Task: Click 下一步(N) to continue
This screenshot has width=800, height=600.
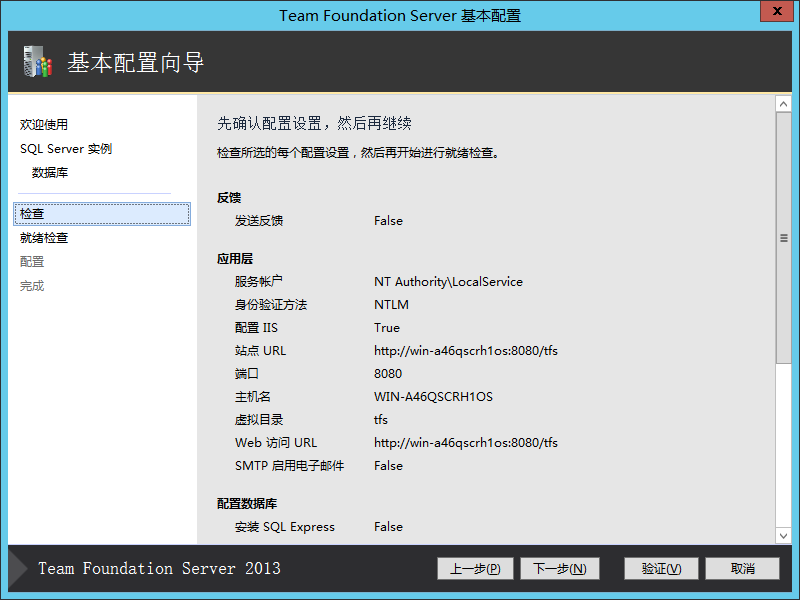Action: (560, 568)
